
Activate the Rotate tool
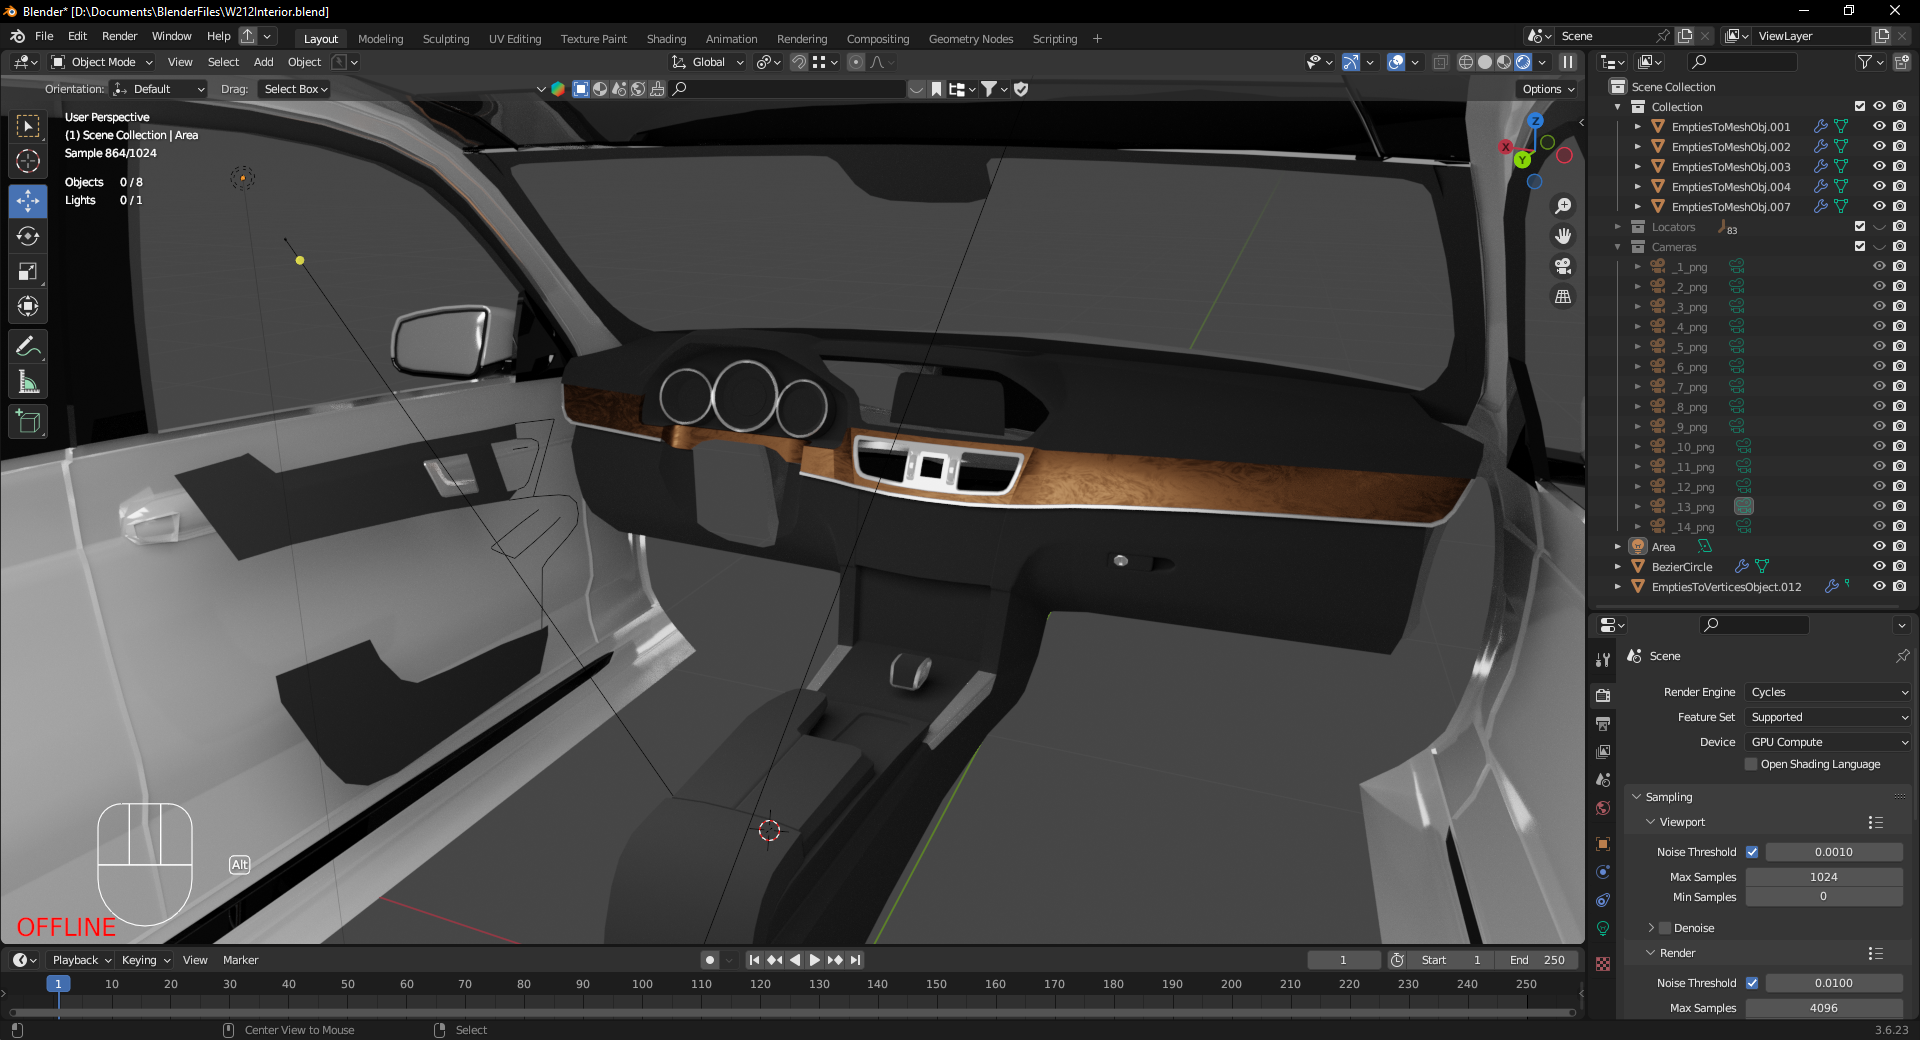28,236
